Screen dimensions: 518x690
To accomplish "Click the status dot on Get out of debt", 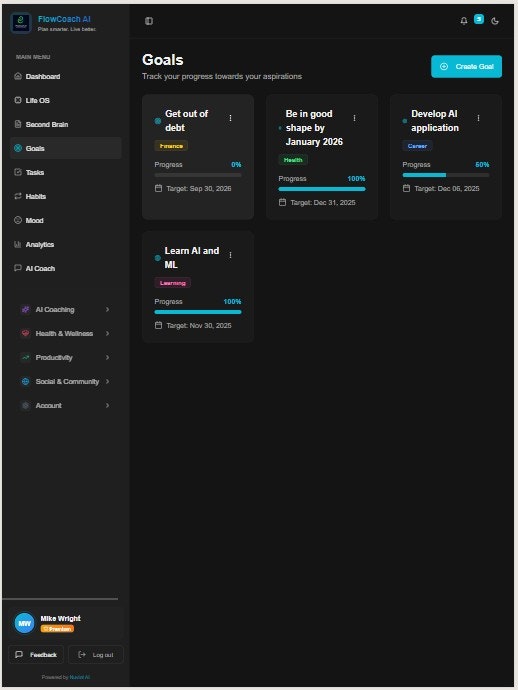I will point(158,121).
